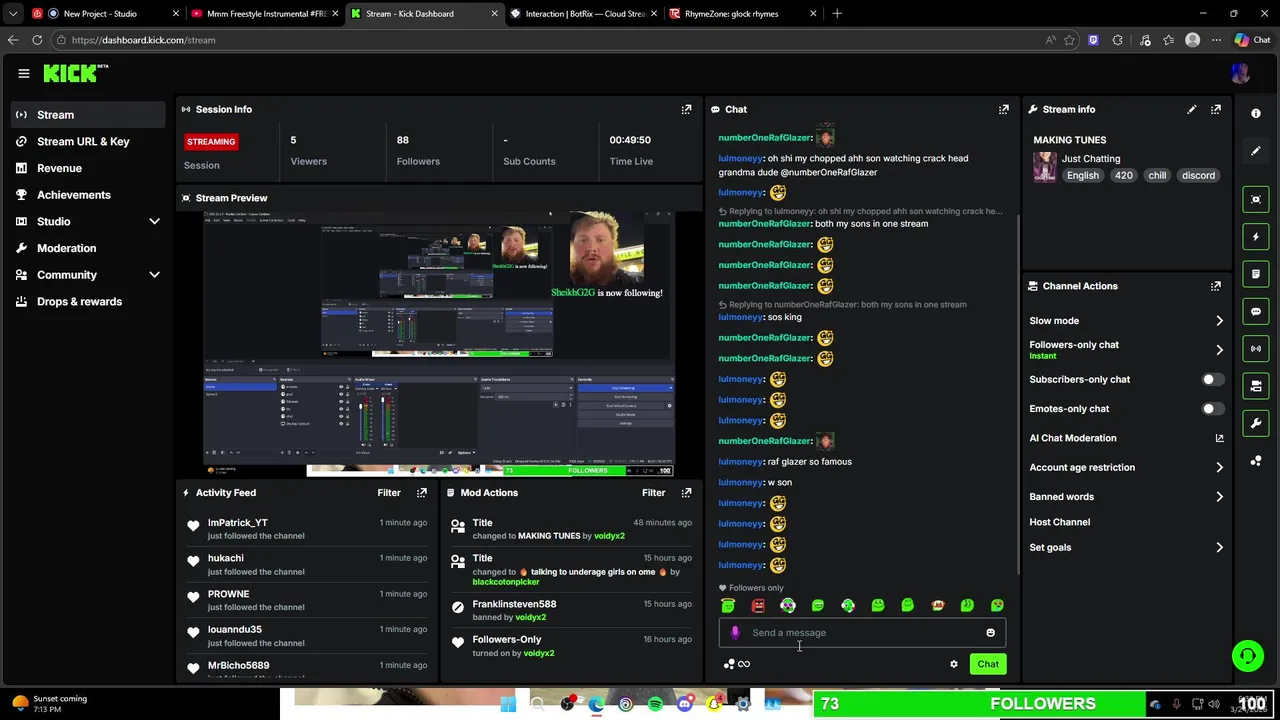Open the hamburger menu beside the Kick logo

[24, 73]
